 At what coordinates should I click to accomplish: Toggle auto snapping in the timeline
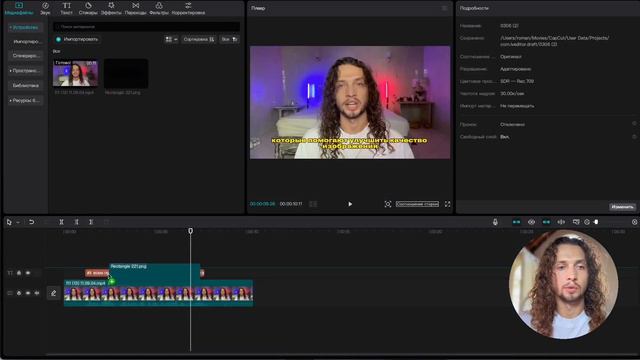531,222
